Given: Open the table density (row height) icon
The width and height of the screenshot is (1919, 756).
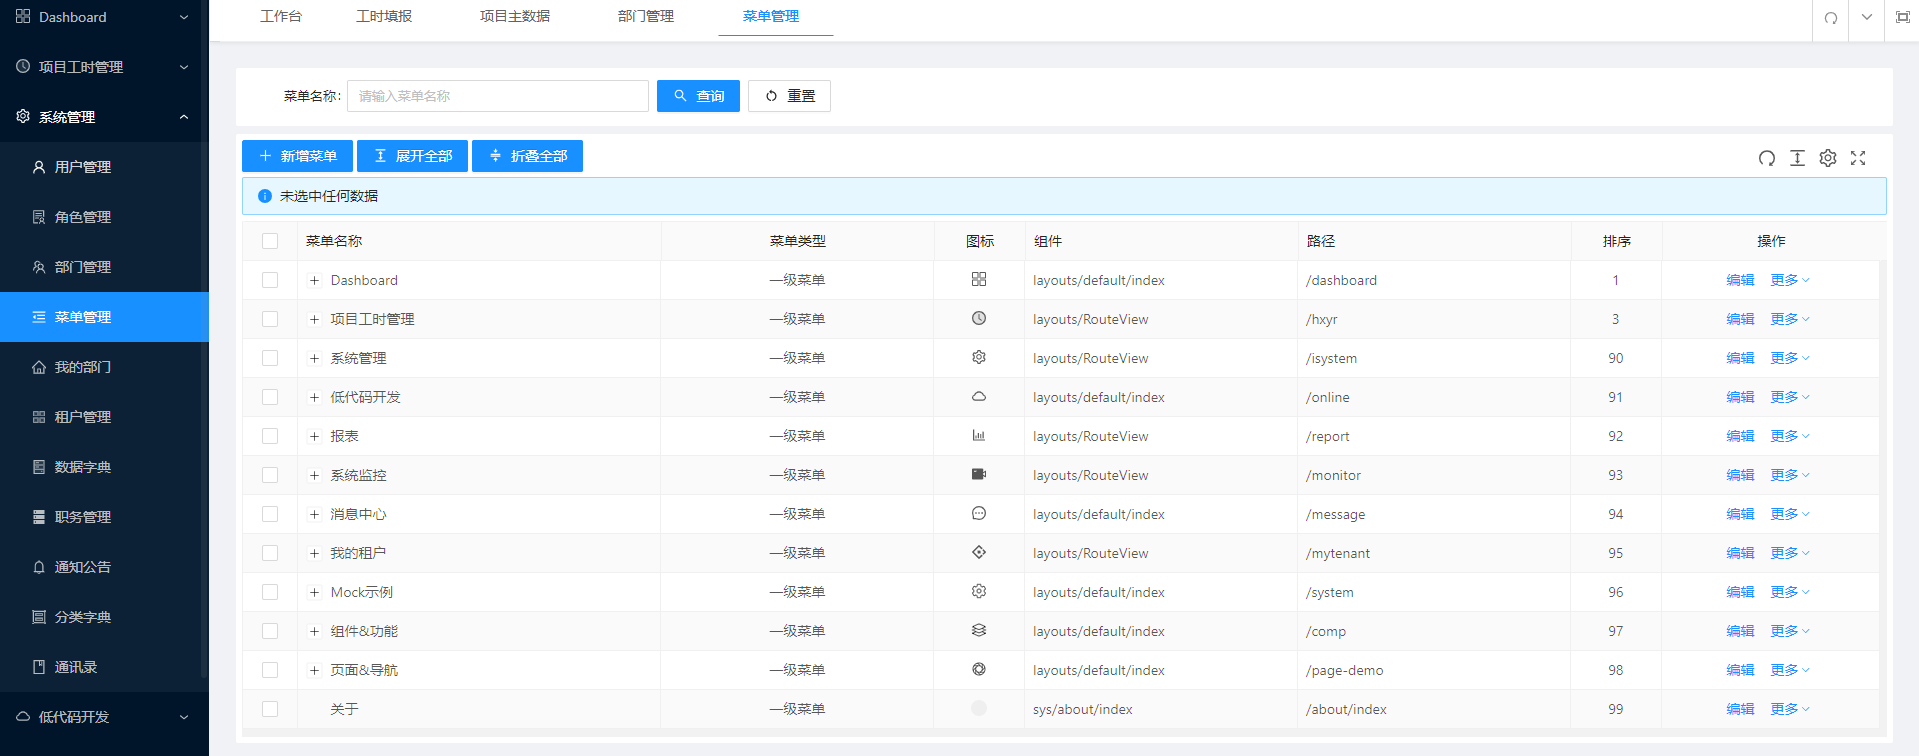Looking at the screenshot, I should (1797, 158).
